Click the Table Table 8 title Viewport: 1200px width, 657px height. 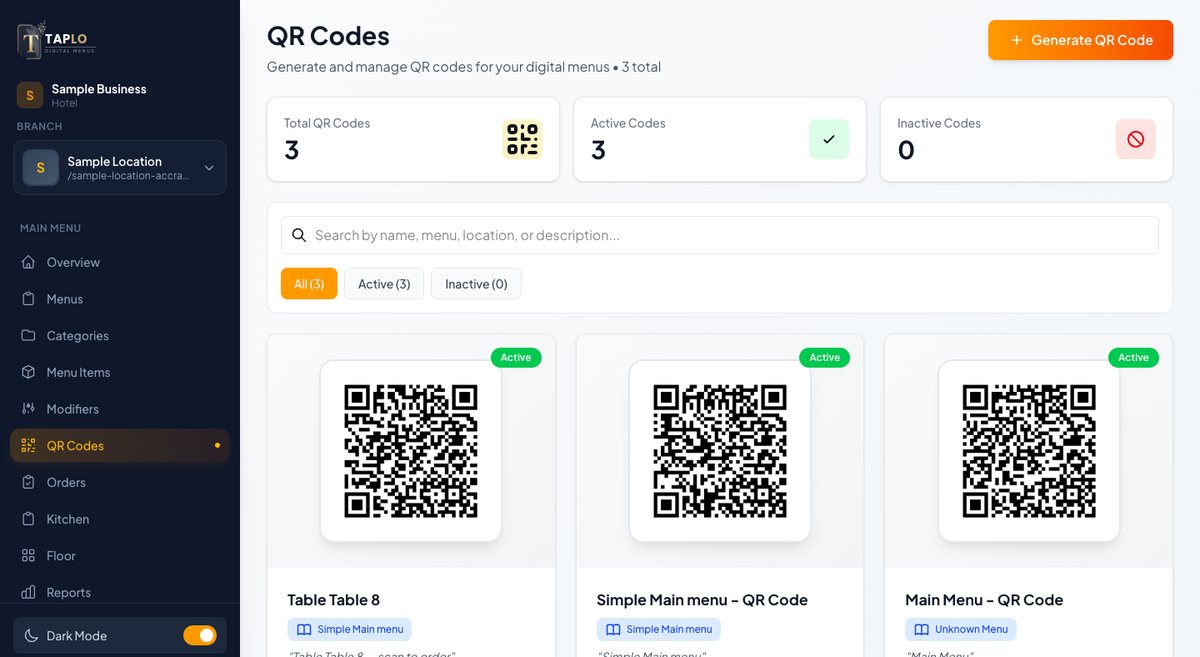pos(334,600)
